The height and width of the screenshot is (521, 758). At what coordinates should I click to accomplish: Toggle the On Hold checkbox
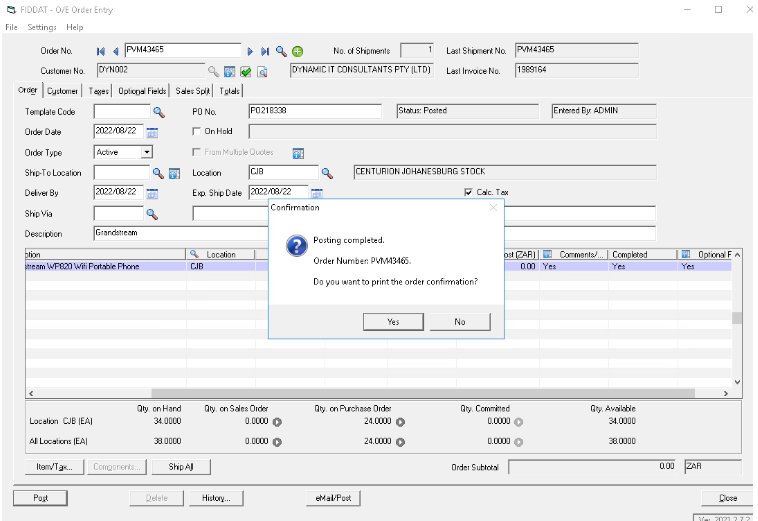coord(197,131)
